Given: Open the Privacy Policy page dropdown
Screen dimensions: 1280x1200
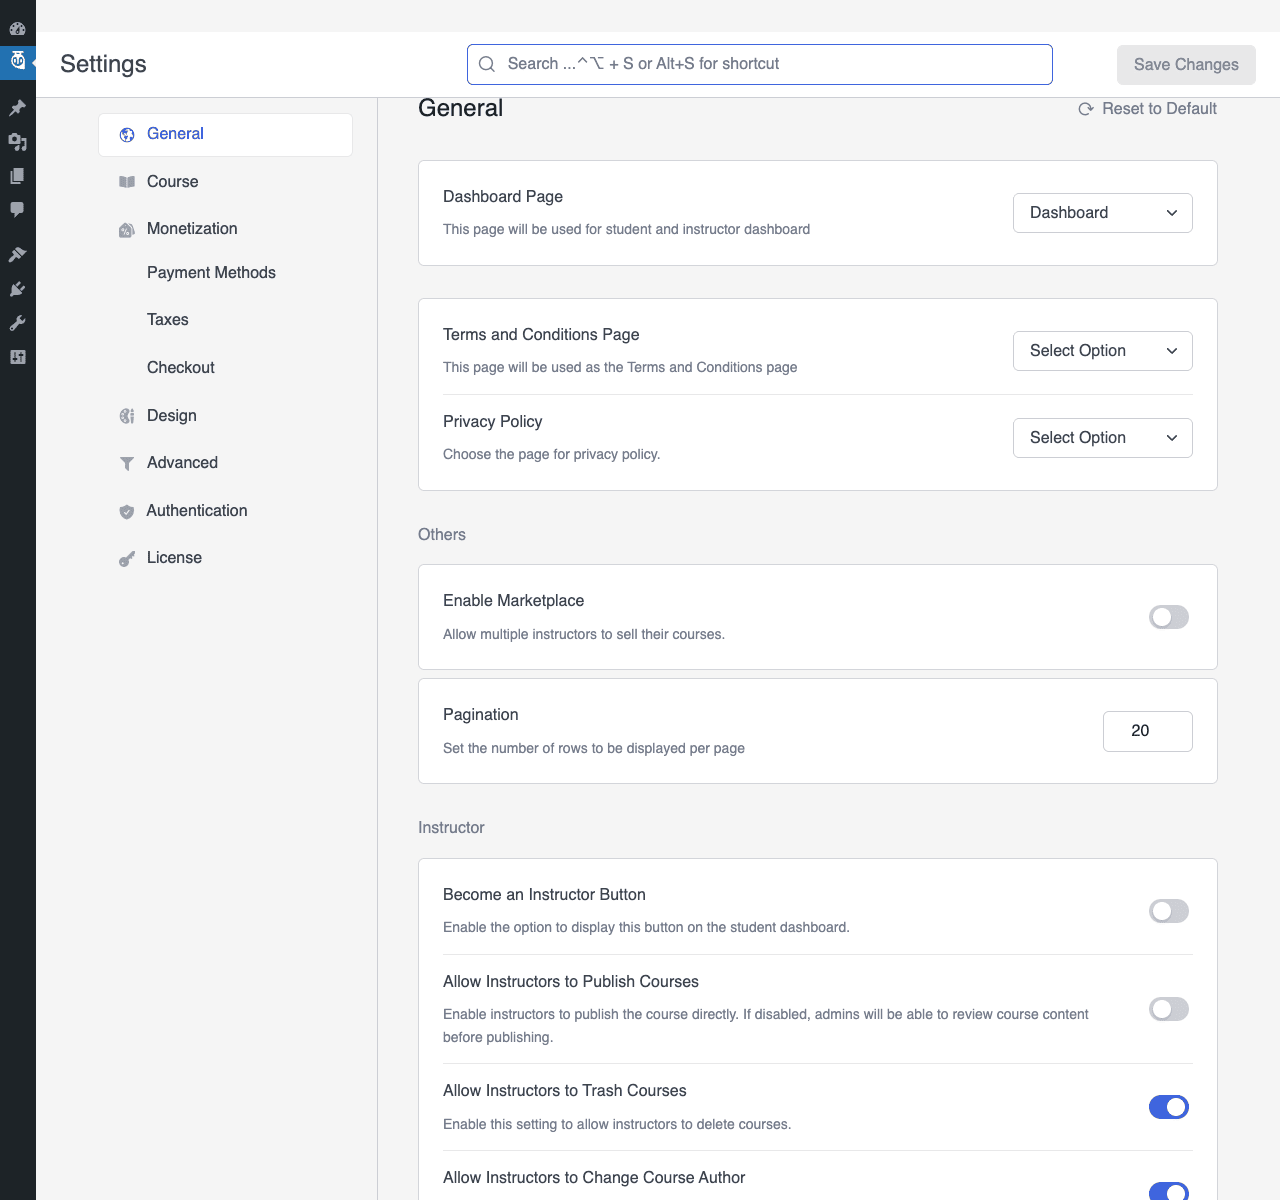Looking at the screenshot, I should [1103, 438].
